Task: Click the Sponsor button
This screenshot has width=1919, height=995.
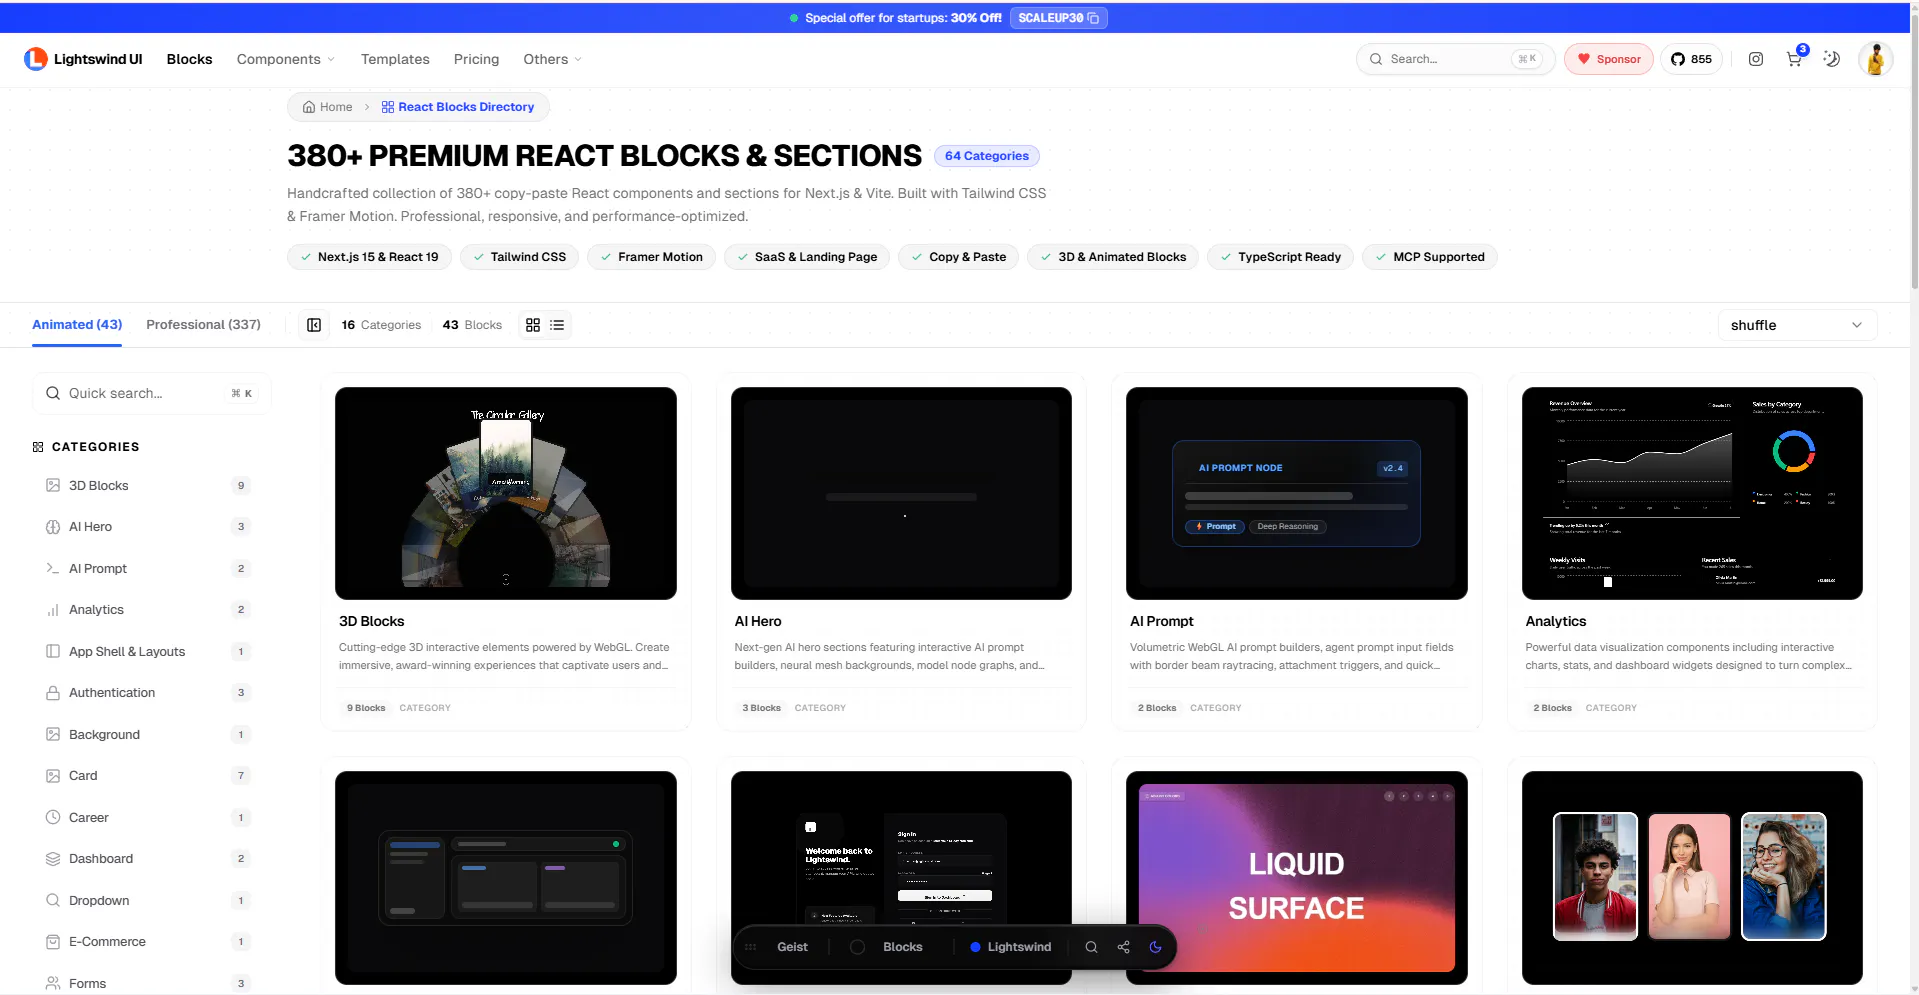Action: 1609,59
